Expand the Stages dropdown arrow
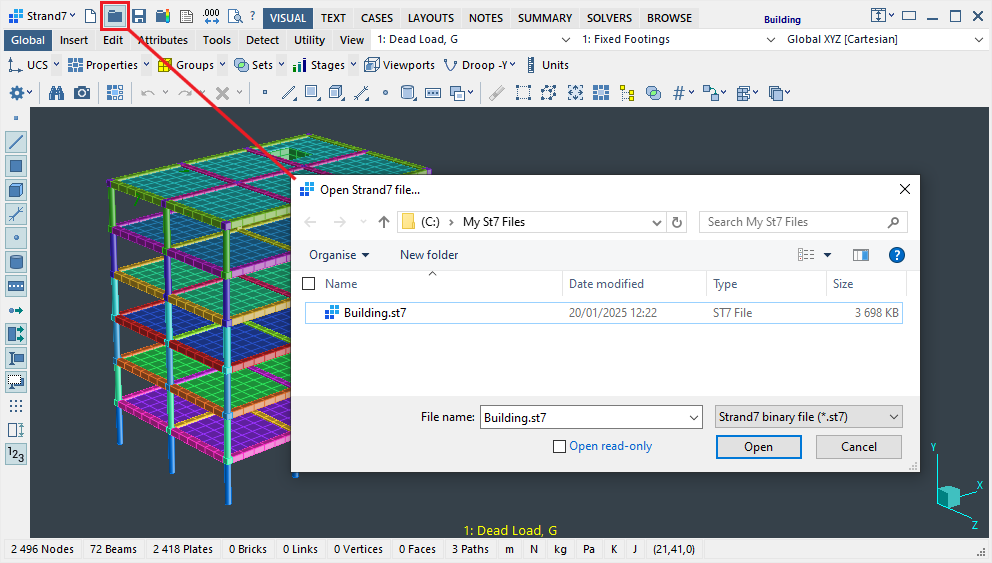Image resolution: width=992 pixels, height=563 pixels. (353, 65)
